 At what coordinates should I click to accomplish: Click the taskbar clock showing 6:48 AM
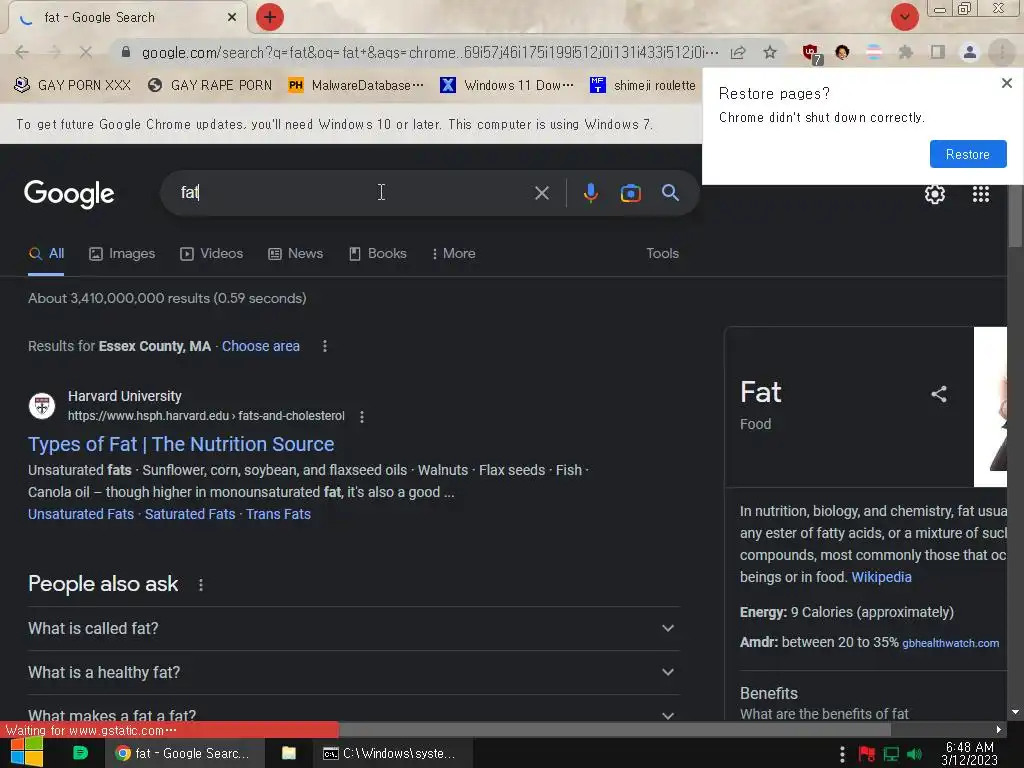coord(969,754)
